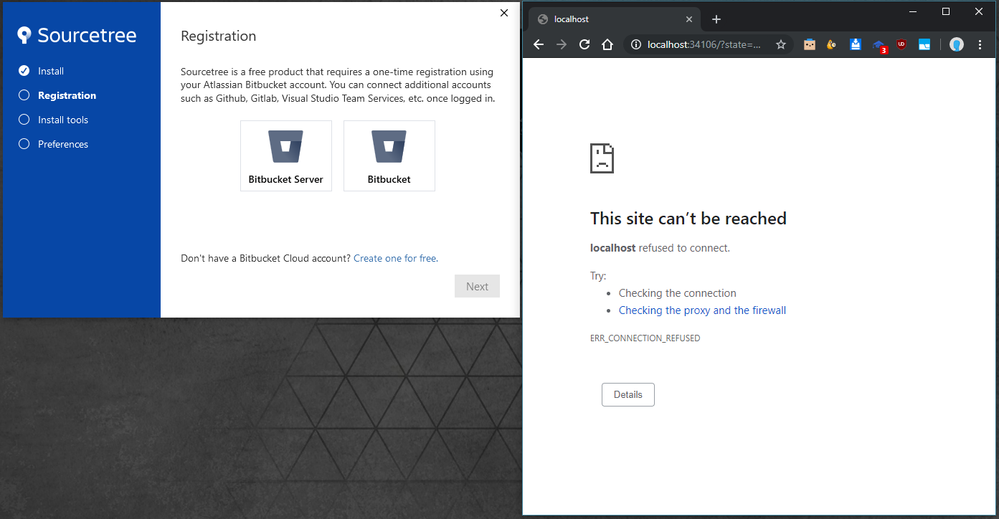Bookmark this page with the star

tap(780, 45)
